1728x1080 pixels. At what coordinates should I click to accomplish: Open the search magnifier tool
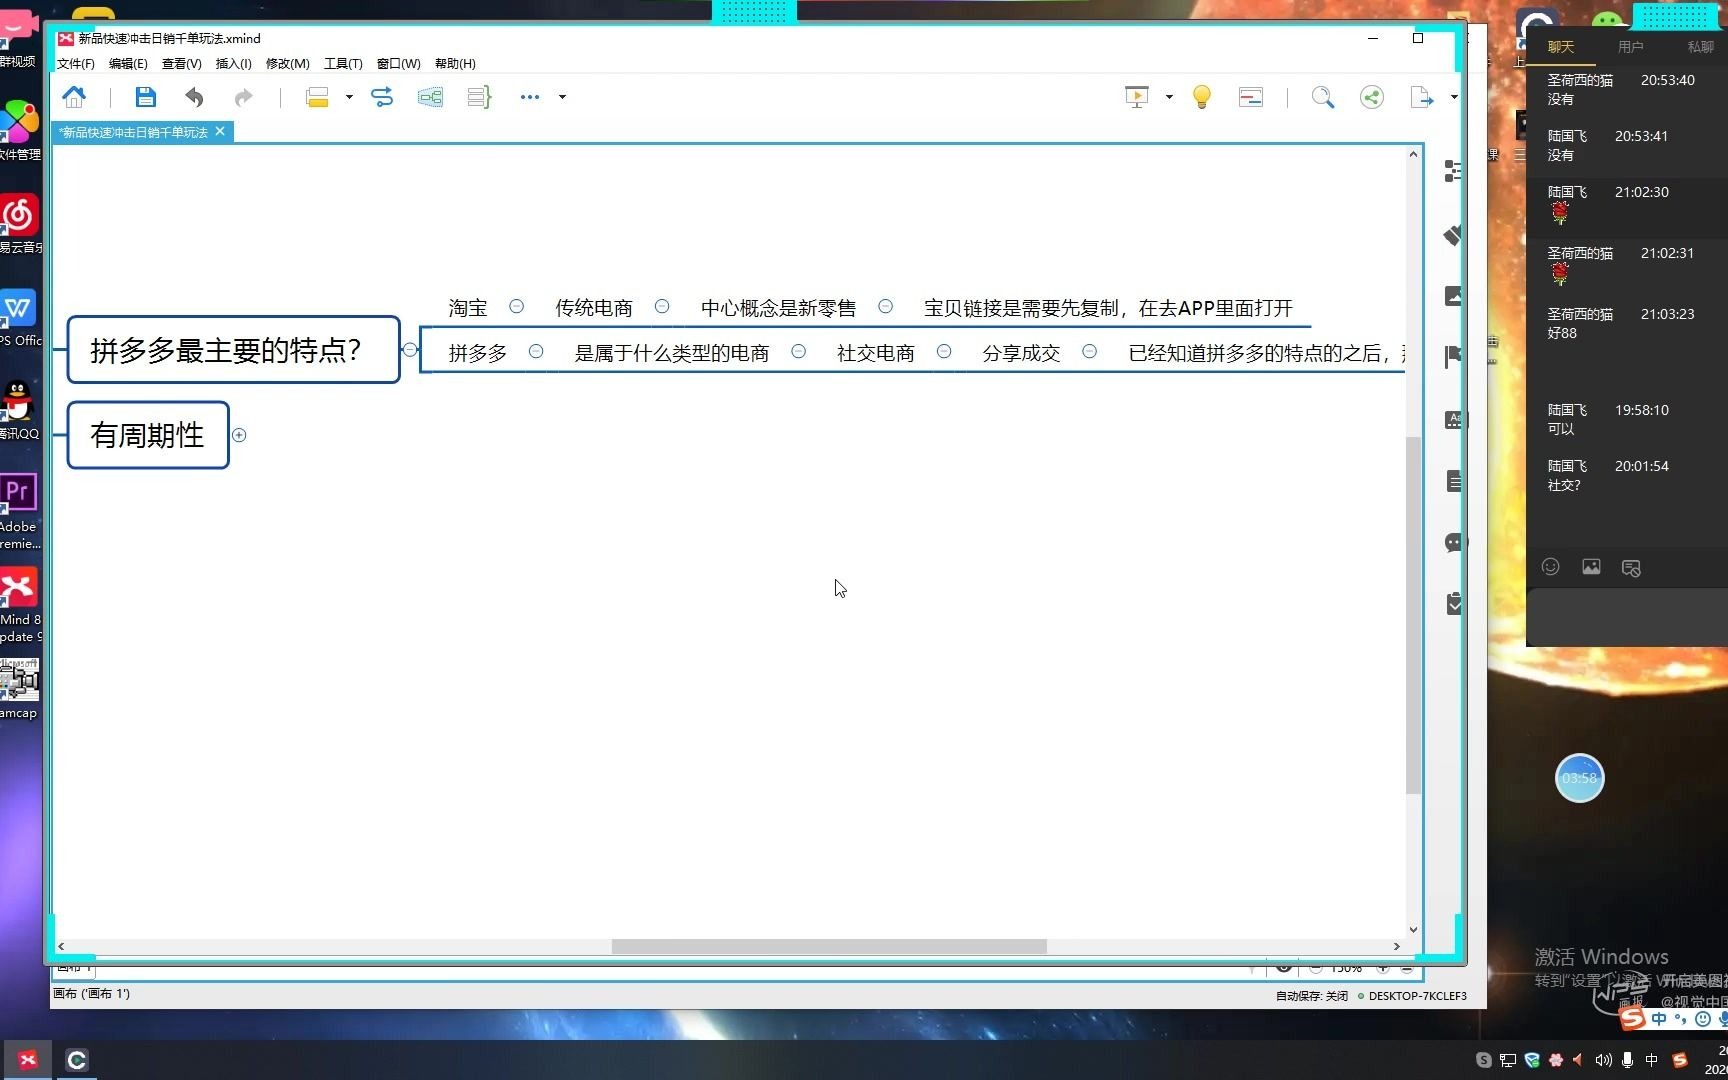(1323, 97)
